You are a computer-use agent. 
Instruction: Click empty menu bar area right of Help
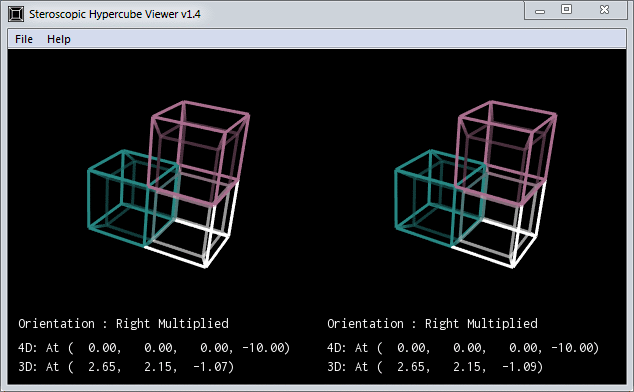[x=348, y=39]
